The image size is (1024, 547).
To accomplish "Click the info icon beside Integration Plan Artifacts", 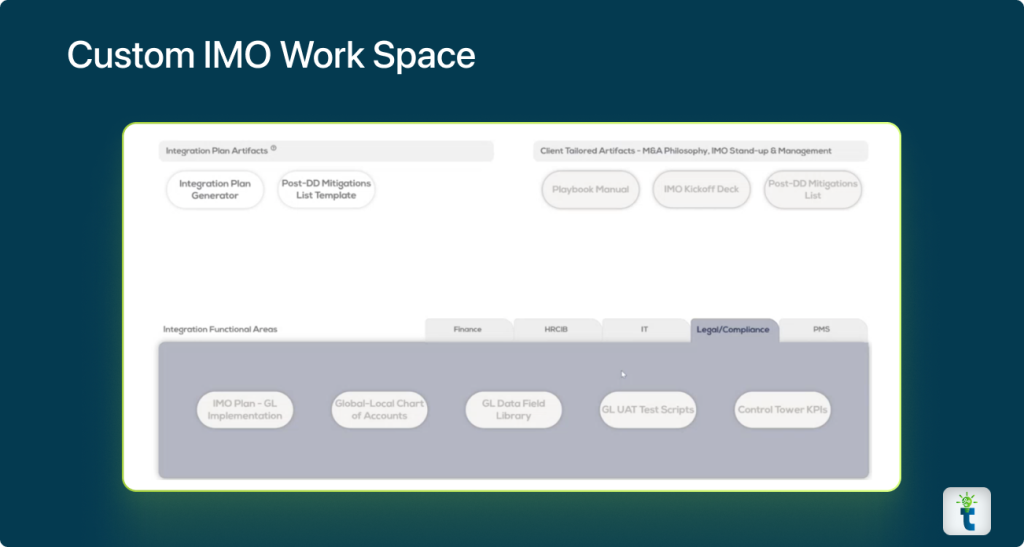I will click(273, 149).
